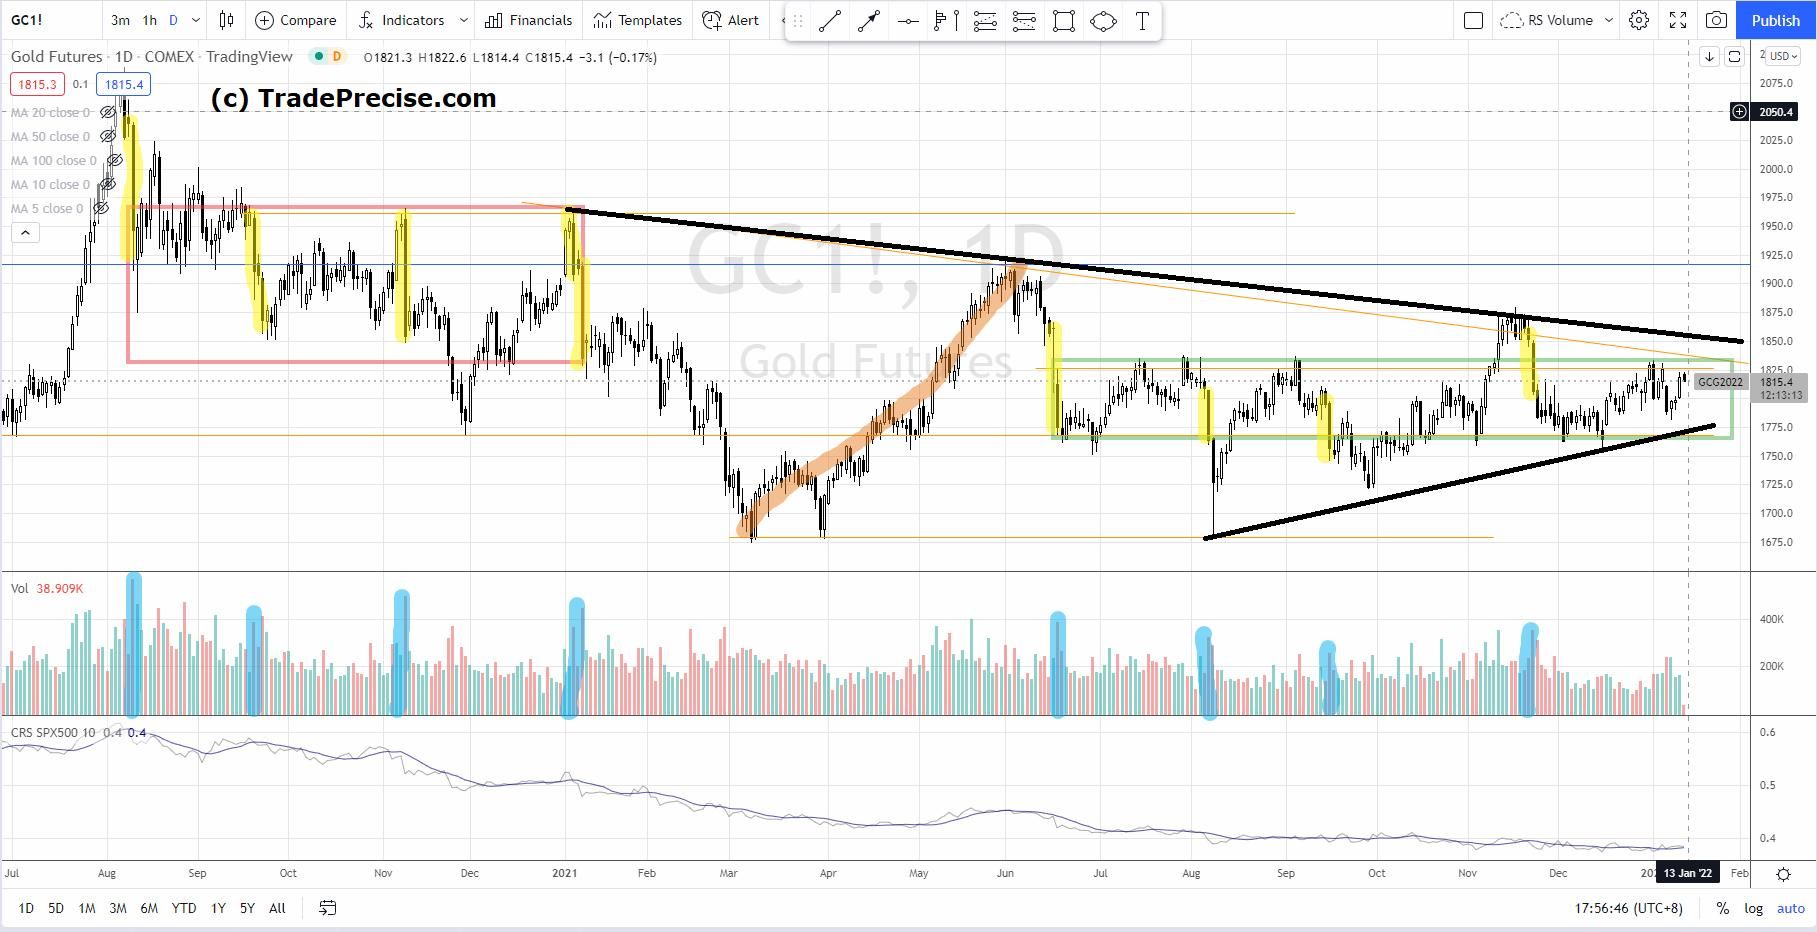Open the Indicators dropdown arrow
1817x932 pixels.
463,20
